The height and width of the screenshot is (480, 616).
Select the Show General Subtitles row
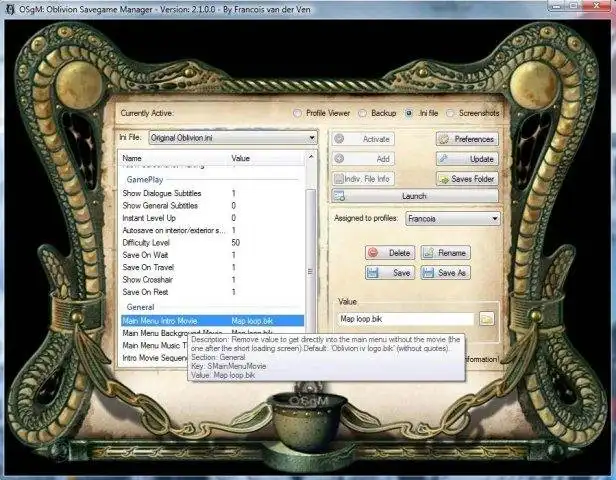click(x=213, y=205)
